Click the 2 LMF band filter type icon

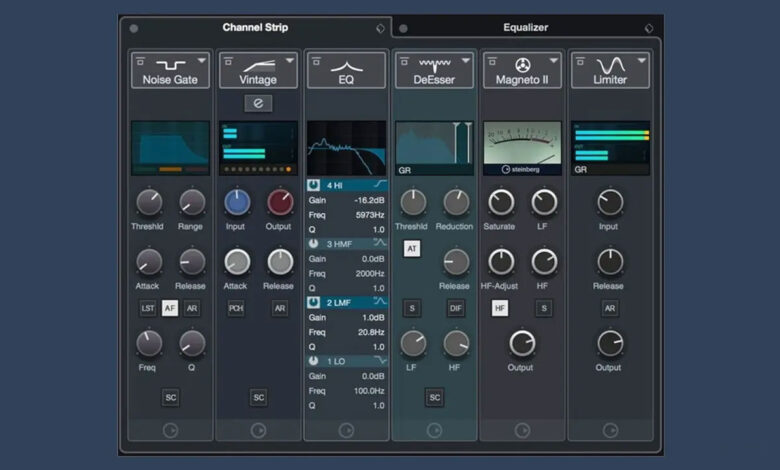(380, 302)
